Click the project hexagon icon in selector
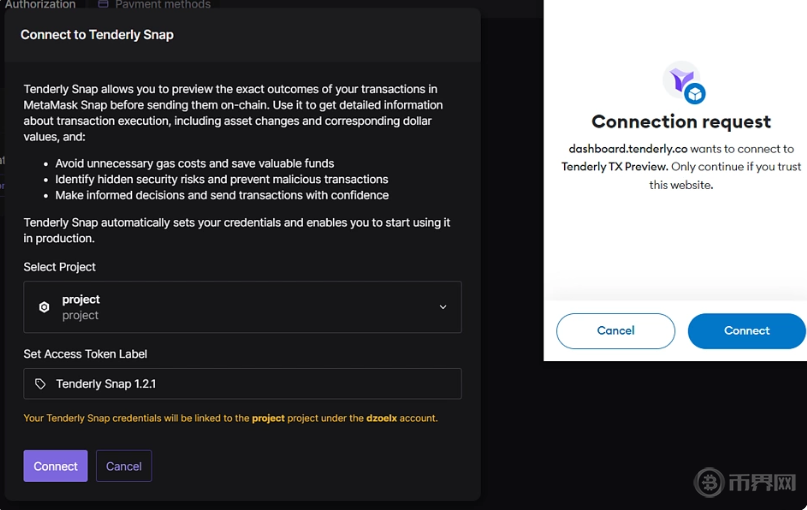The width and height of the screenshot is (807, 510). tap(44, 307)
